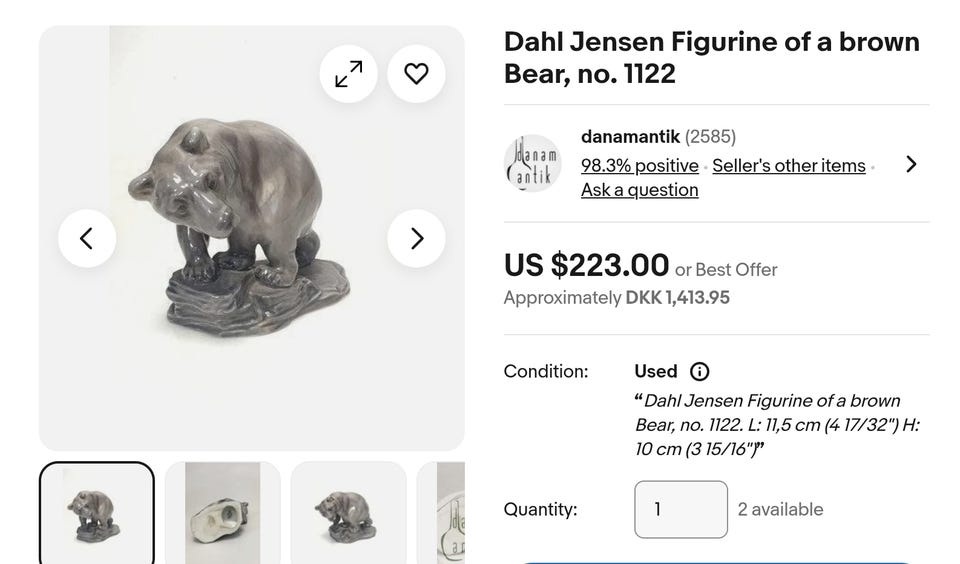Expand seller details with right chevron
The image size is (960, 564).
pos(910,164)
